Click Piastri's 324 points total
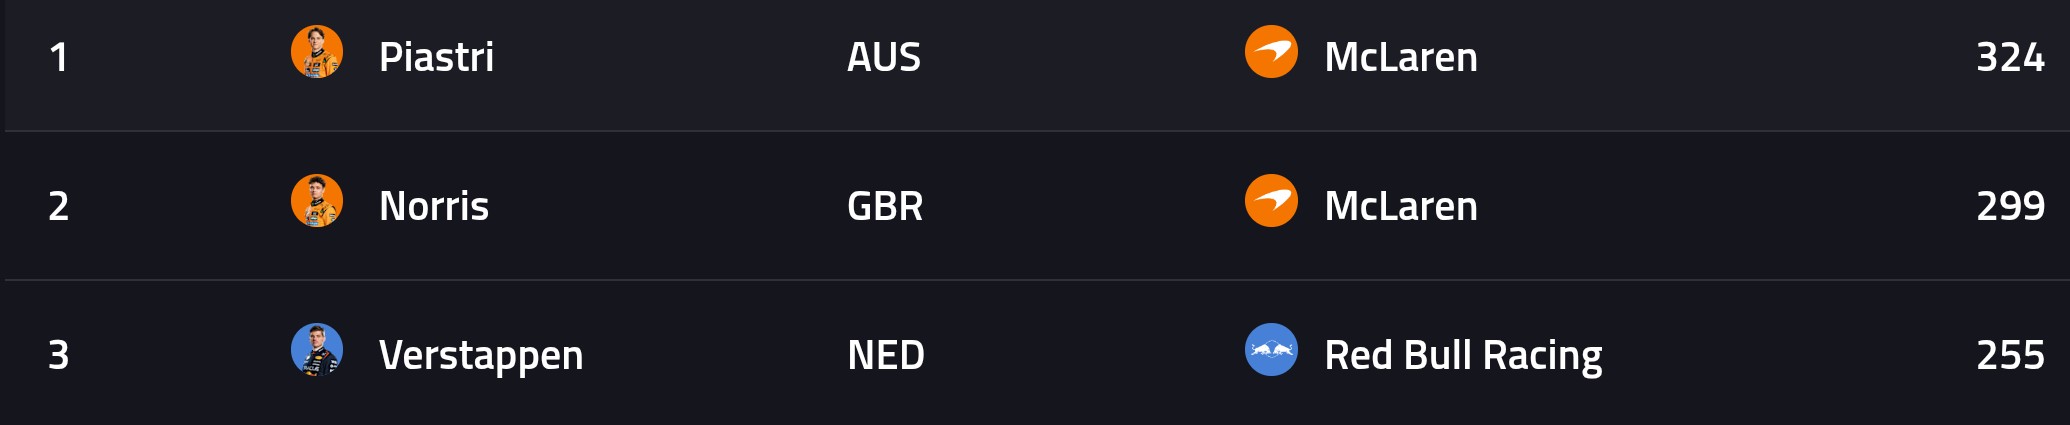Viewport: 2070px width, 425px height. (x=2010, y=57)
